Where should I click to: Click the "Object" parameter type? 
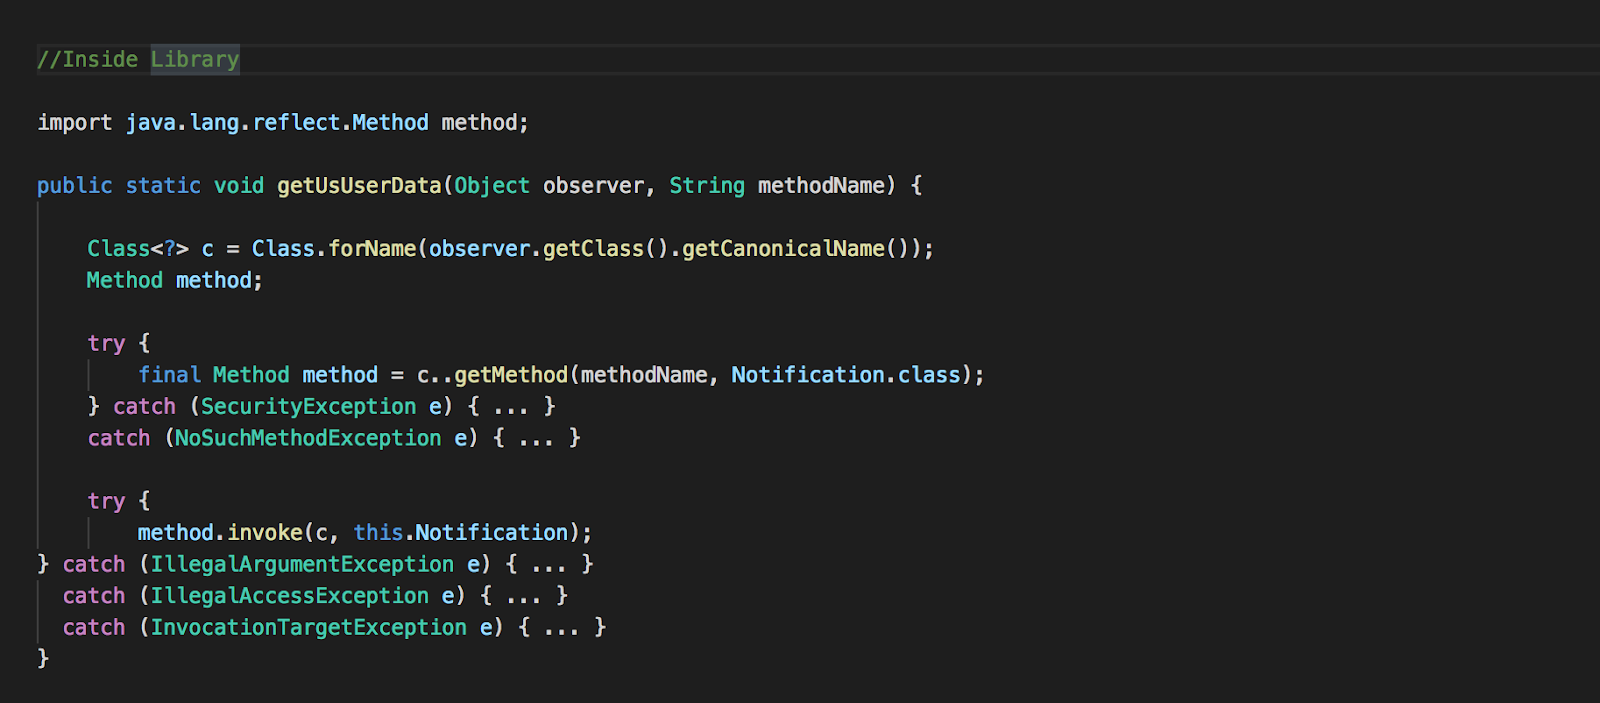[492, 185]
